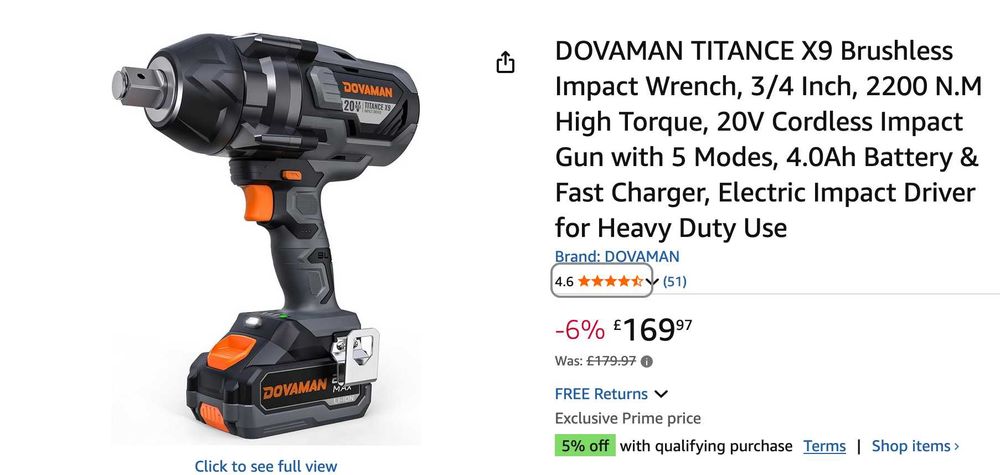Follow the Shop items link
The height and width of the screenshot is (475, 1000).
[915, 446]
